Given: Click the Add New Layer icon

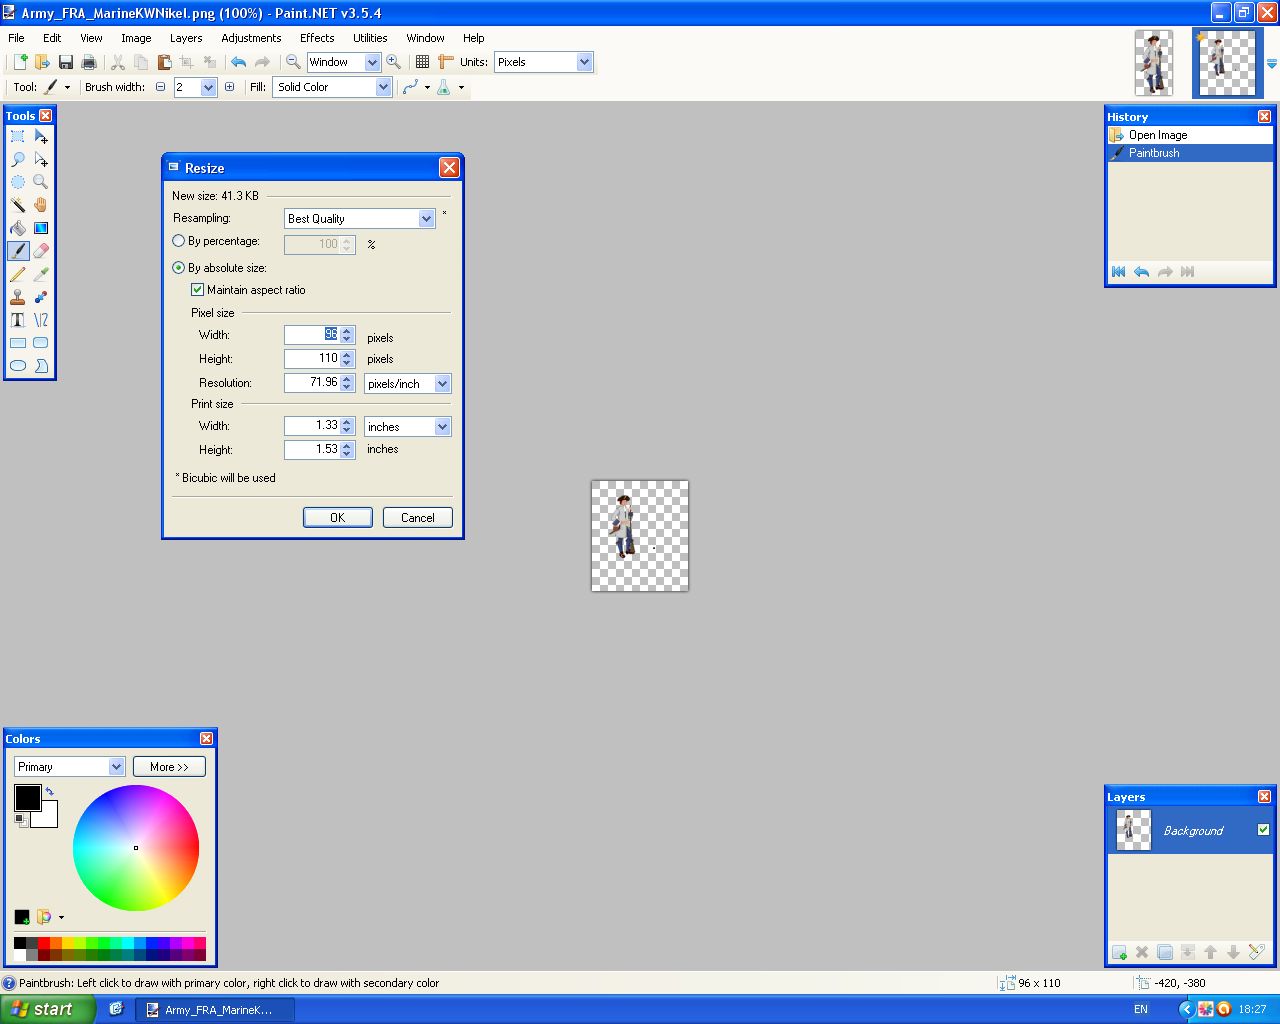Looking at the screenshot, I should (x=1119, y=952).
